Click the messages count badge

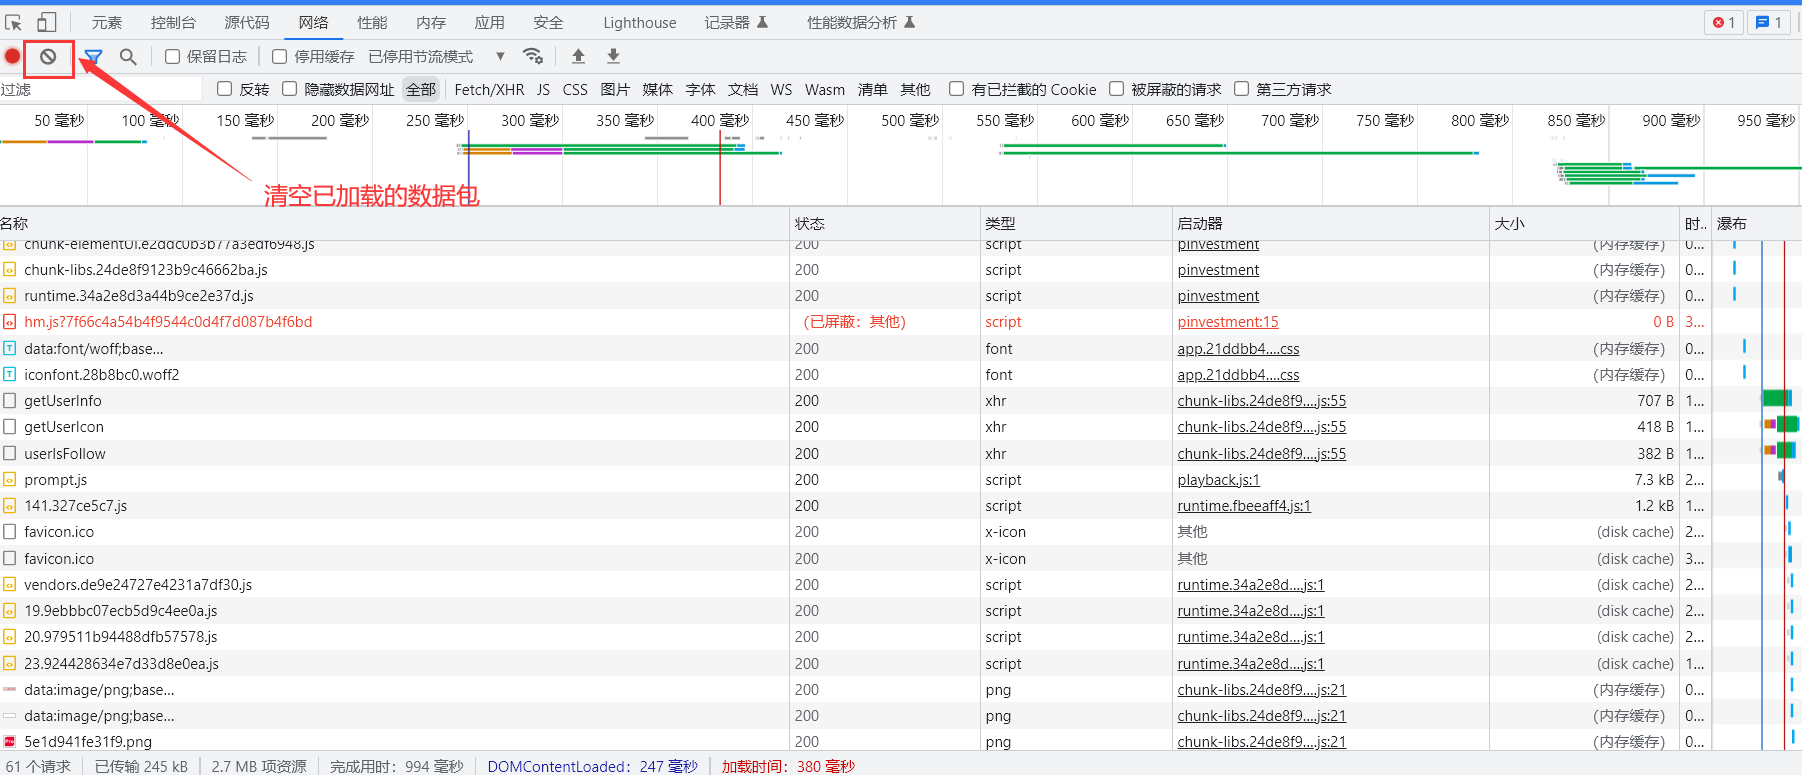click(1768, 22)
